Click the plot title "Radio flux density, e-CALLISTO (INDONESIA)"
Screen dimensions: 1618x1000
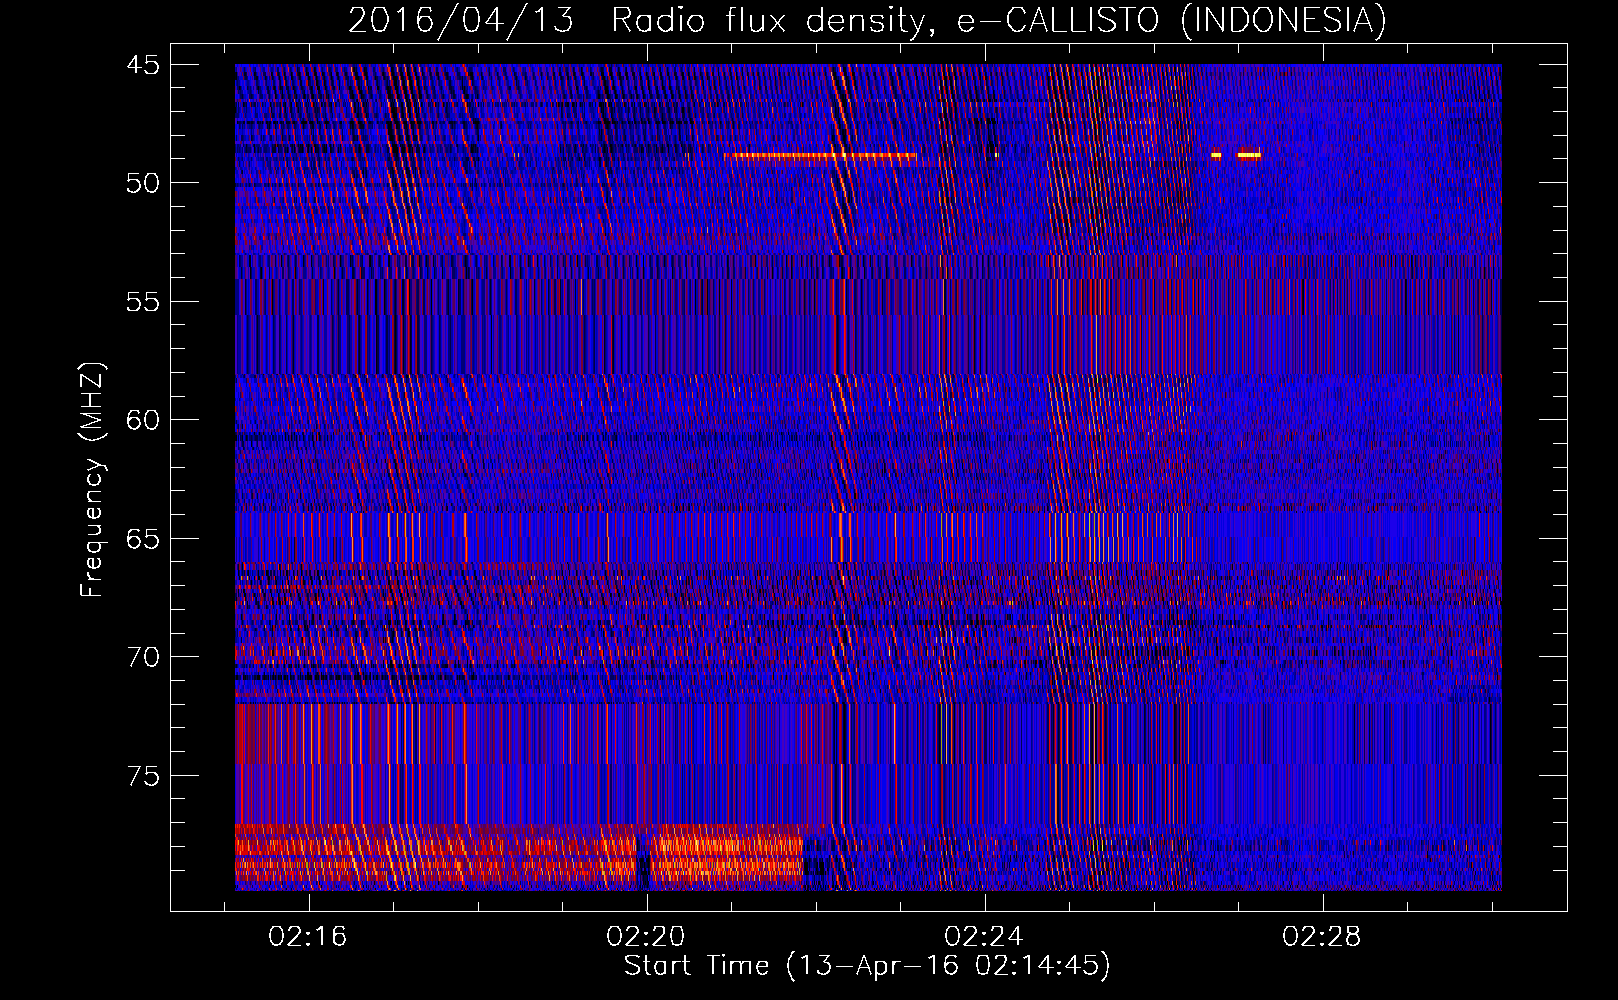[998, 20]
